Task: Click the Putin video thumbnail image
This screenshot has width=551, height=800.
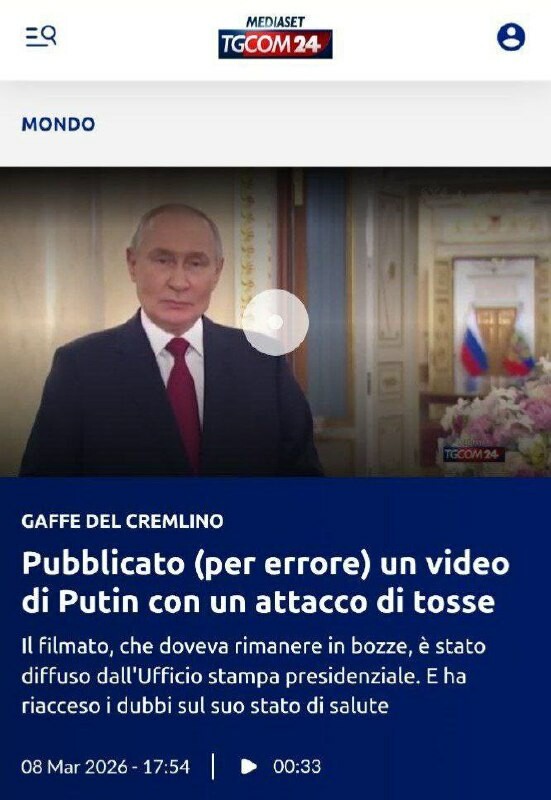Action: [x=276, y=322]
